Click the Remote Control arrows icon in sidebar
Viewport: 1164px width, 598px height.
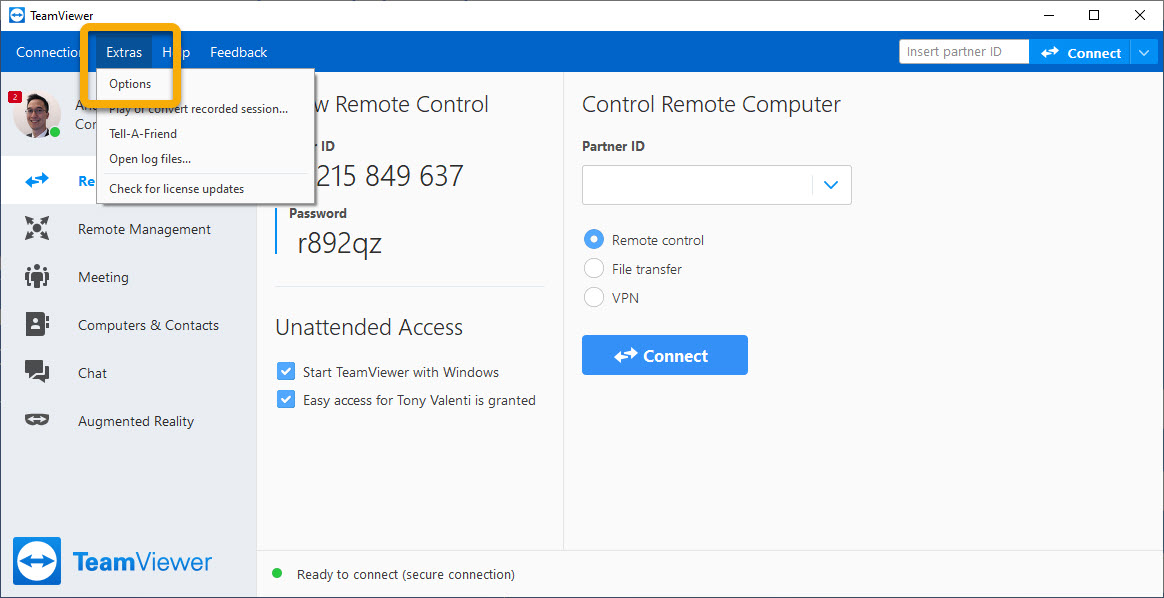tap(36, 180)
